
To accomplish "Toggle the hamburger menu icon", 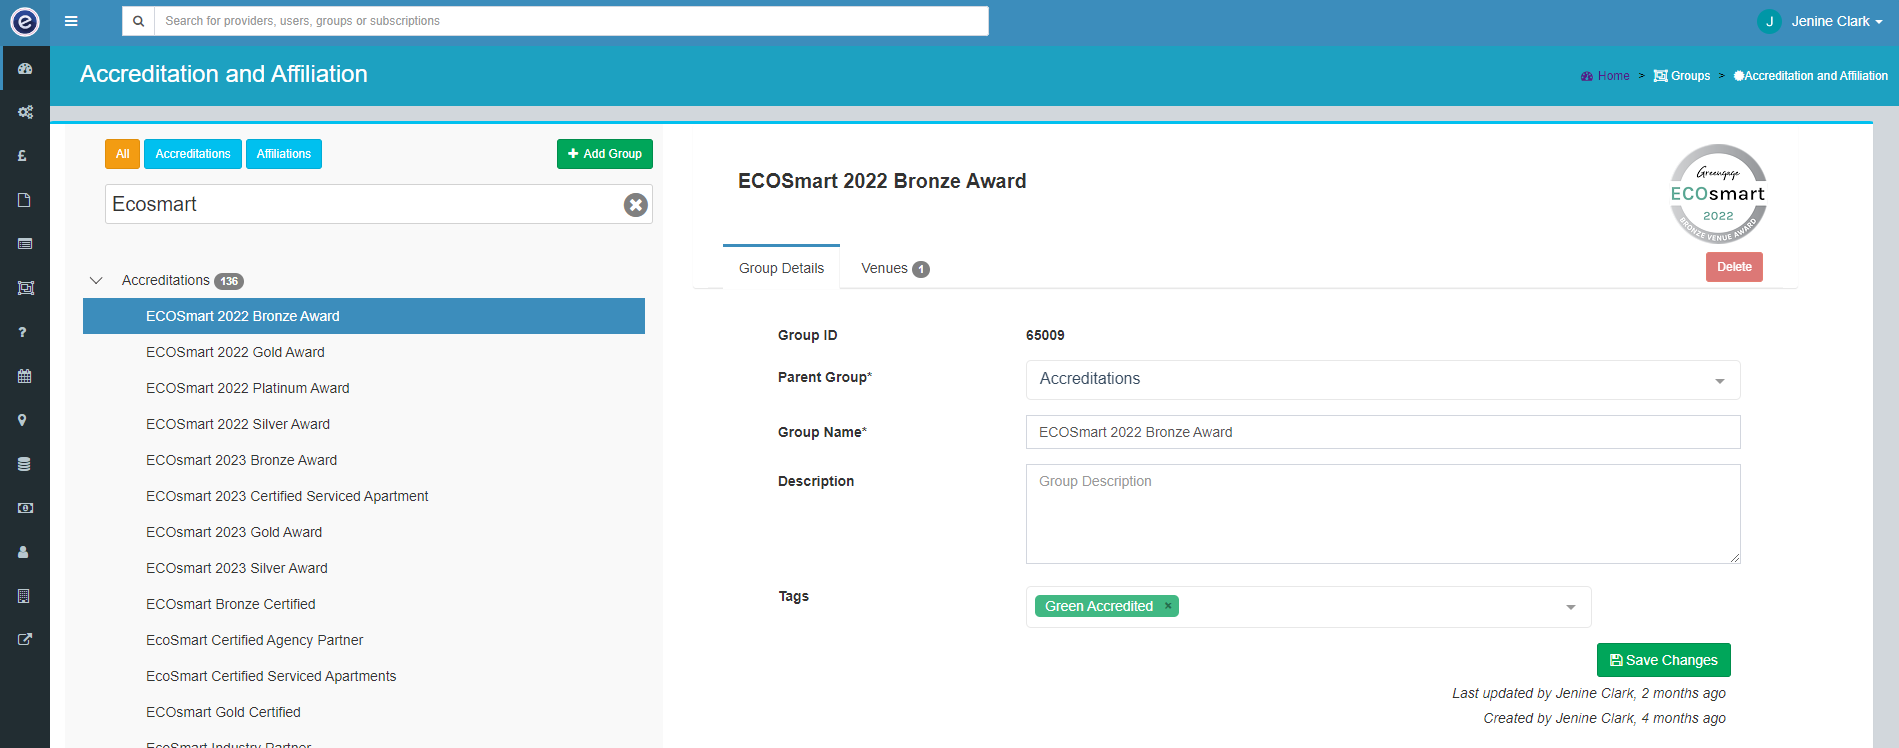I will 71,21.
